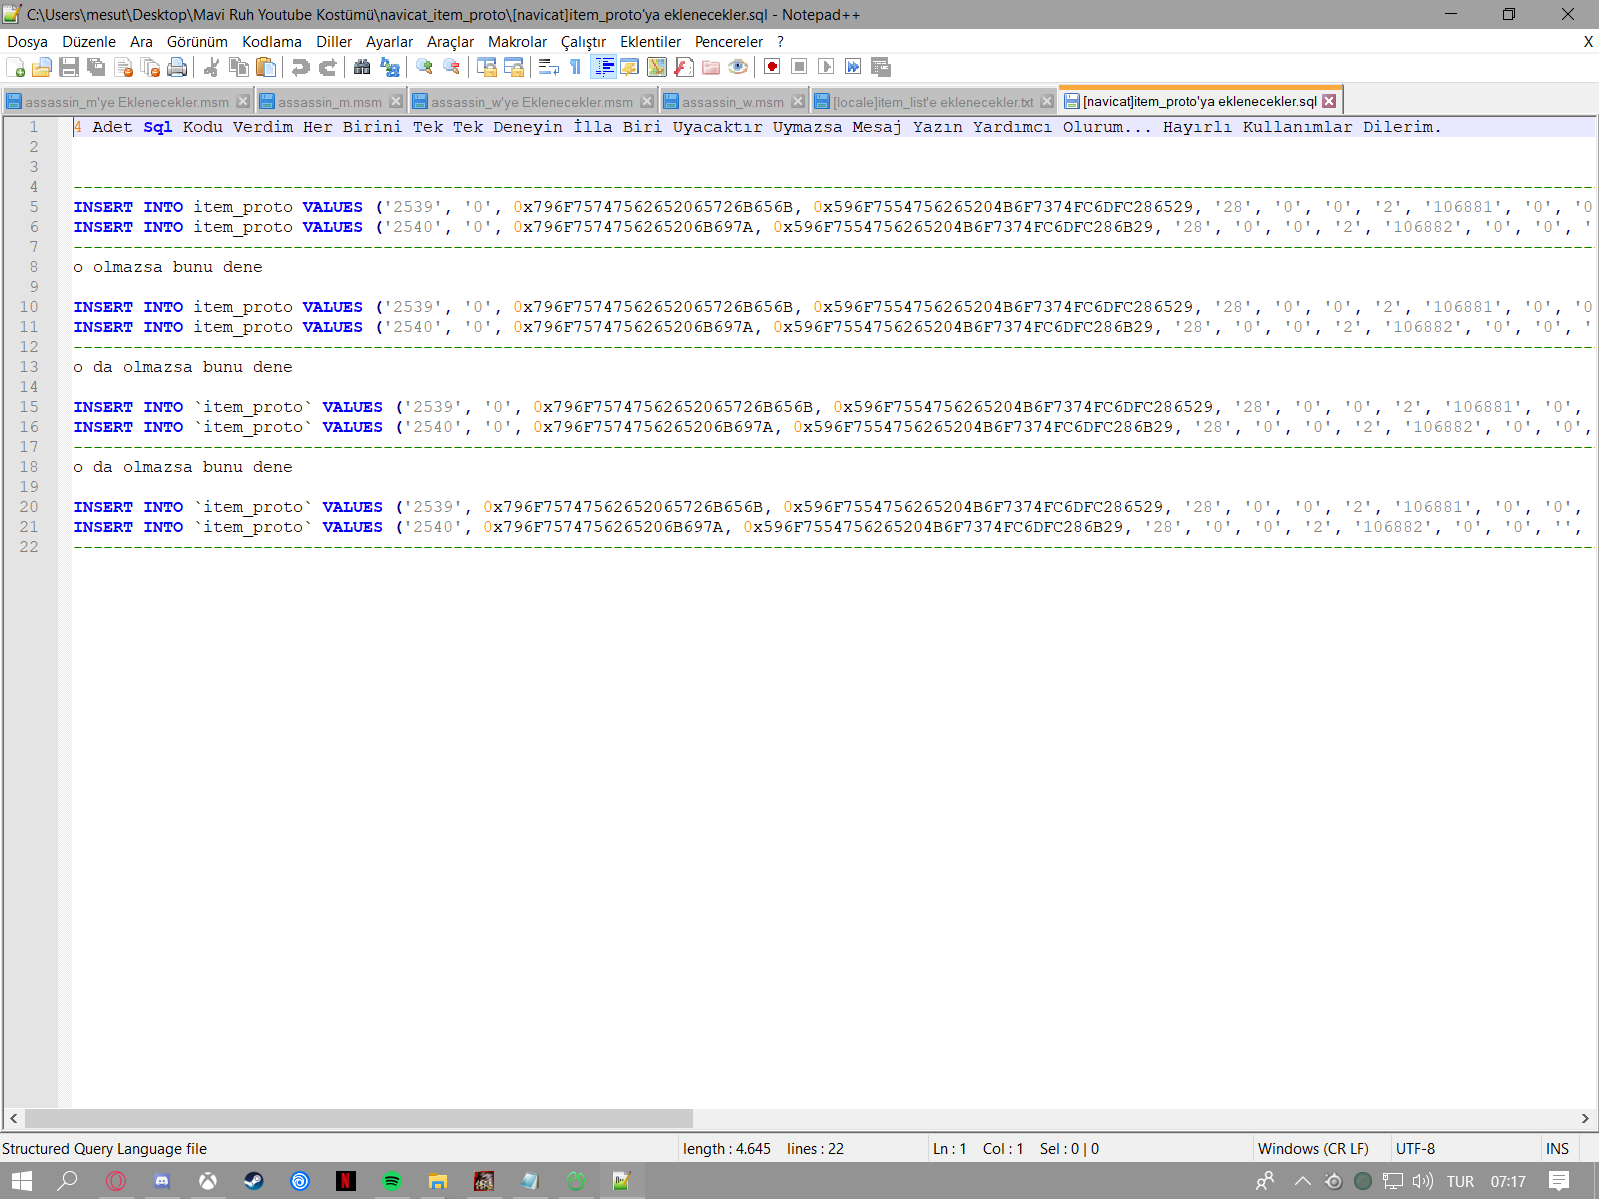Click the Zoom In magnifier icon

point(425,67)
